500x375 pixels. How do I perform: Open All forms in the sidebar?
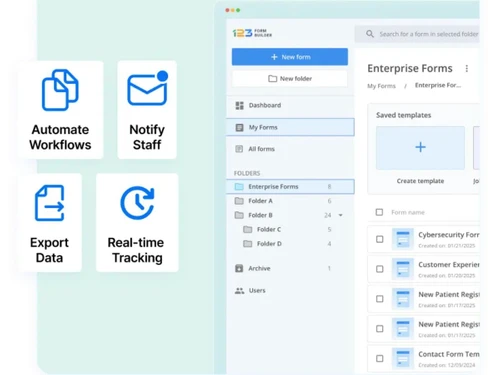click(290, 149)
